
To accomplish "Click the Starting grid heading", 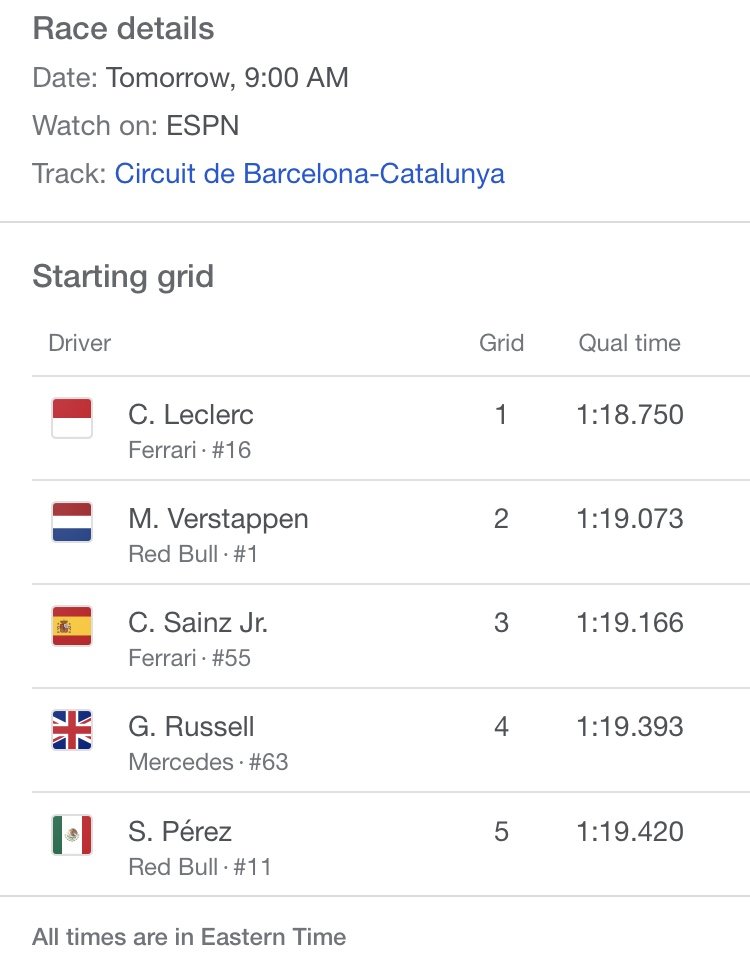I will pos(123,276).
